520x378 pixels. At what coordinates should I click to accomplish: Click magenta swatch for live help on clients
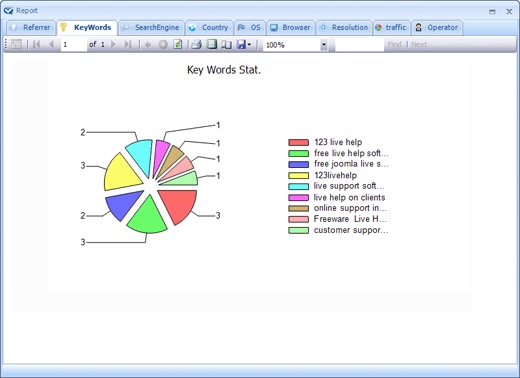(x=298, y=198)
